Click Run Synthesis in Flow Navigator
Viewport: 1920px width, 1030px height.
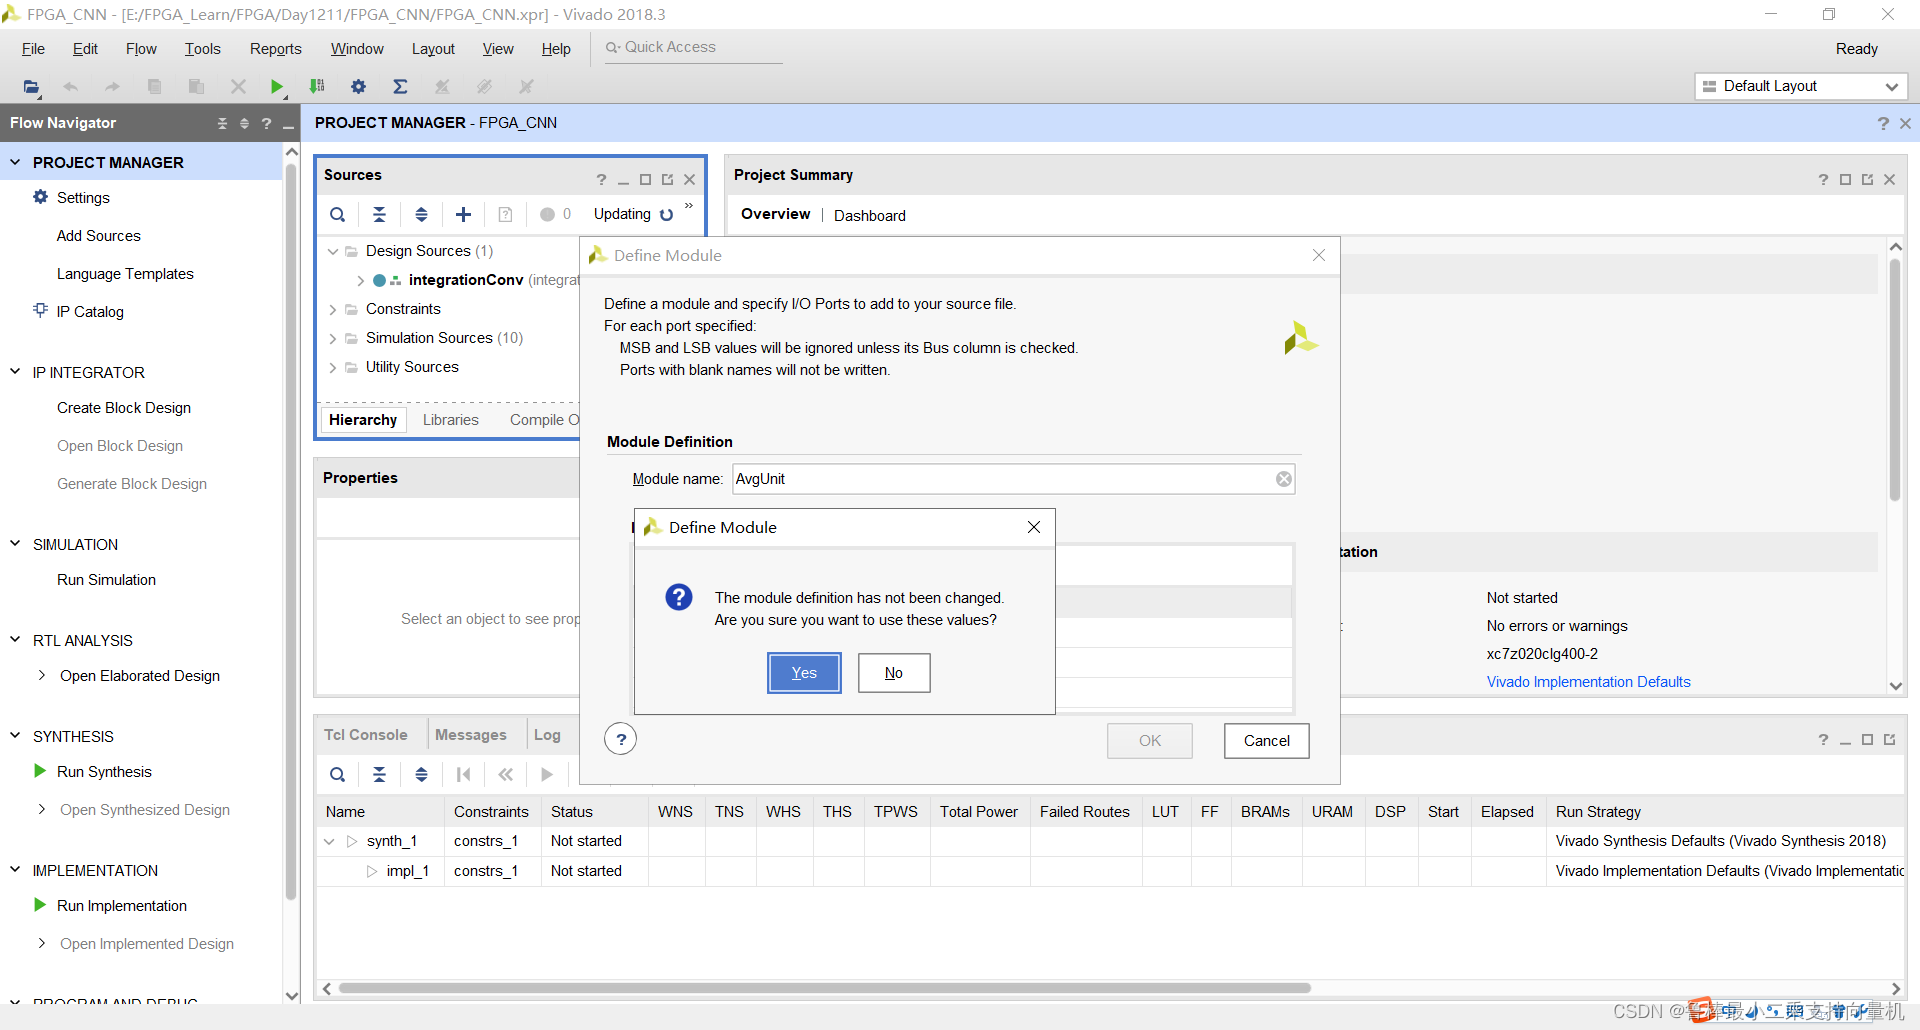click(x=104, y=772)
